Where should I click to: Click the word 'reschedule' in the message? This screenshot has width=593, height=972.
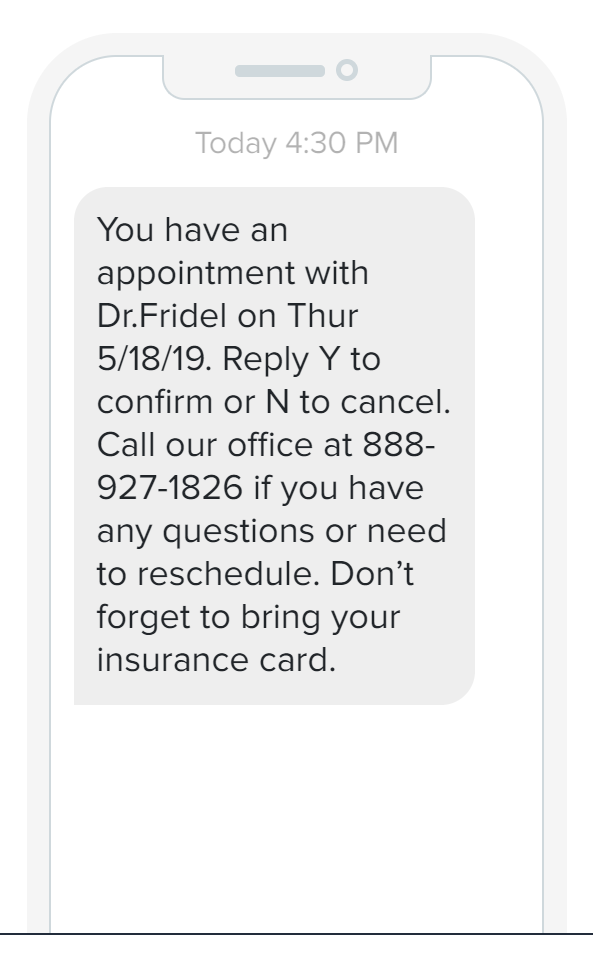(x=228, y=573)
